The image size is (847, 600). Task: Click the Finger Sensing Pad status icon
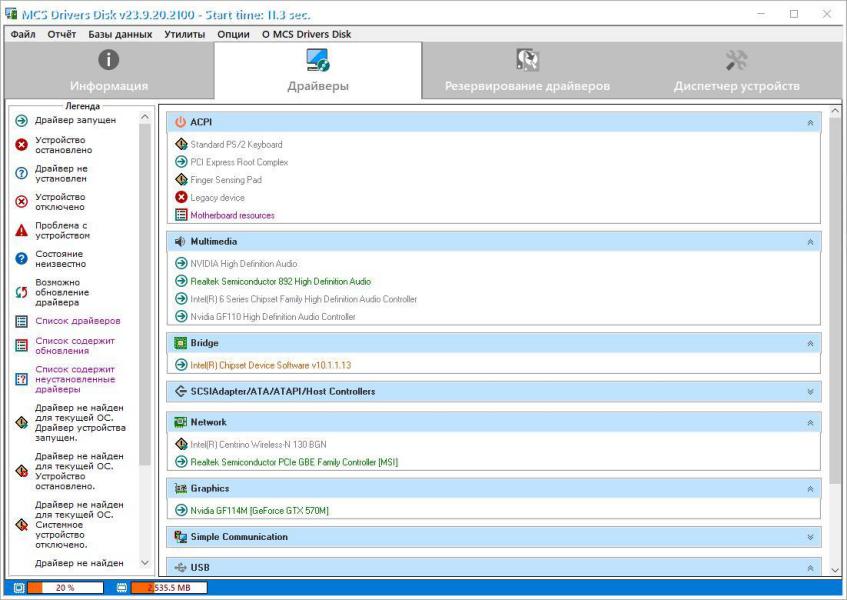182,179
